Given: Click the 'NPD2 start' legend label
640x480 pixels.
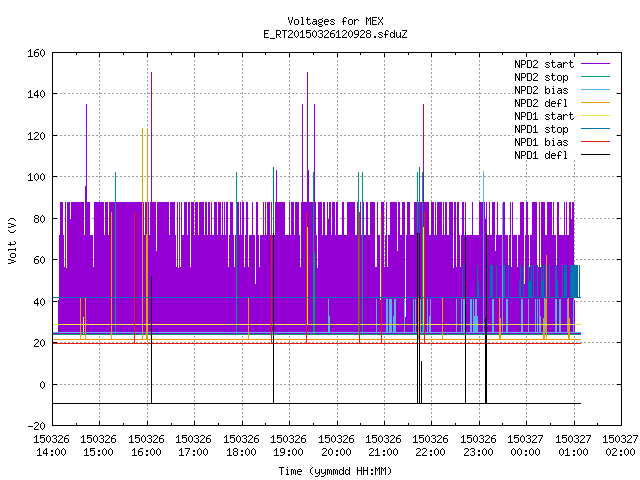Looking at the screenshot, I should click(544, 64).
